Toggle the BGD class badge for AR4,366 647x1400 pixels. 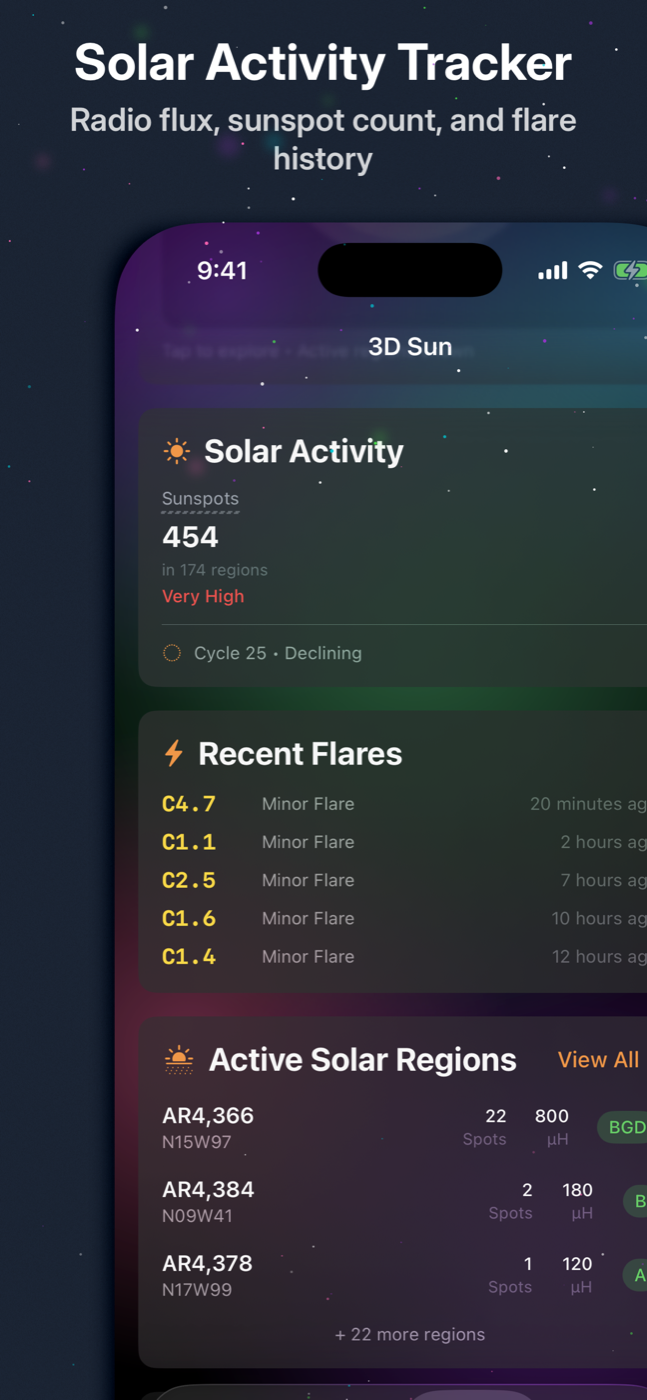tap(623, 1127)
